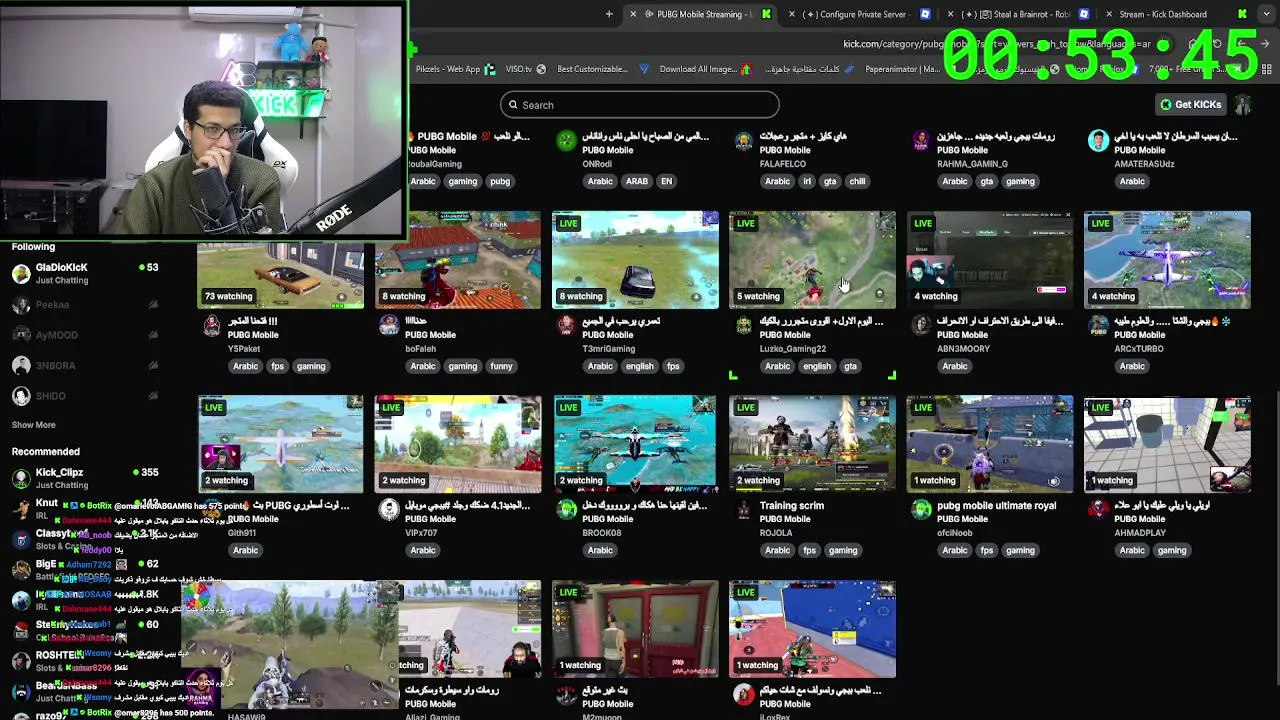Open the profile avatar menu
This screenshot has width=1280, height=720.
[x=1242, y=104]
